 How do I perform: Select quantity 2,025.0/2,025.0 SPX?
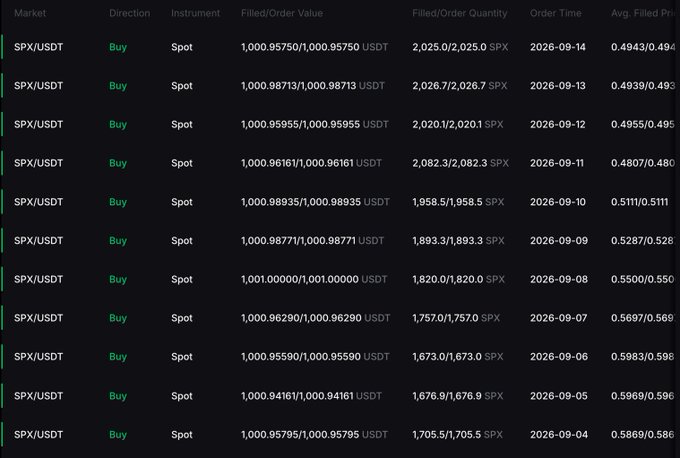[x=460, y=47]
